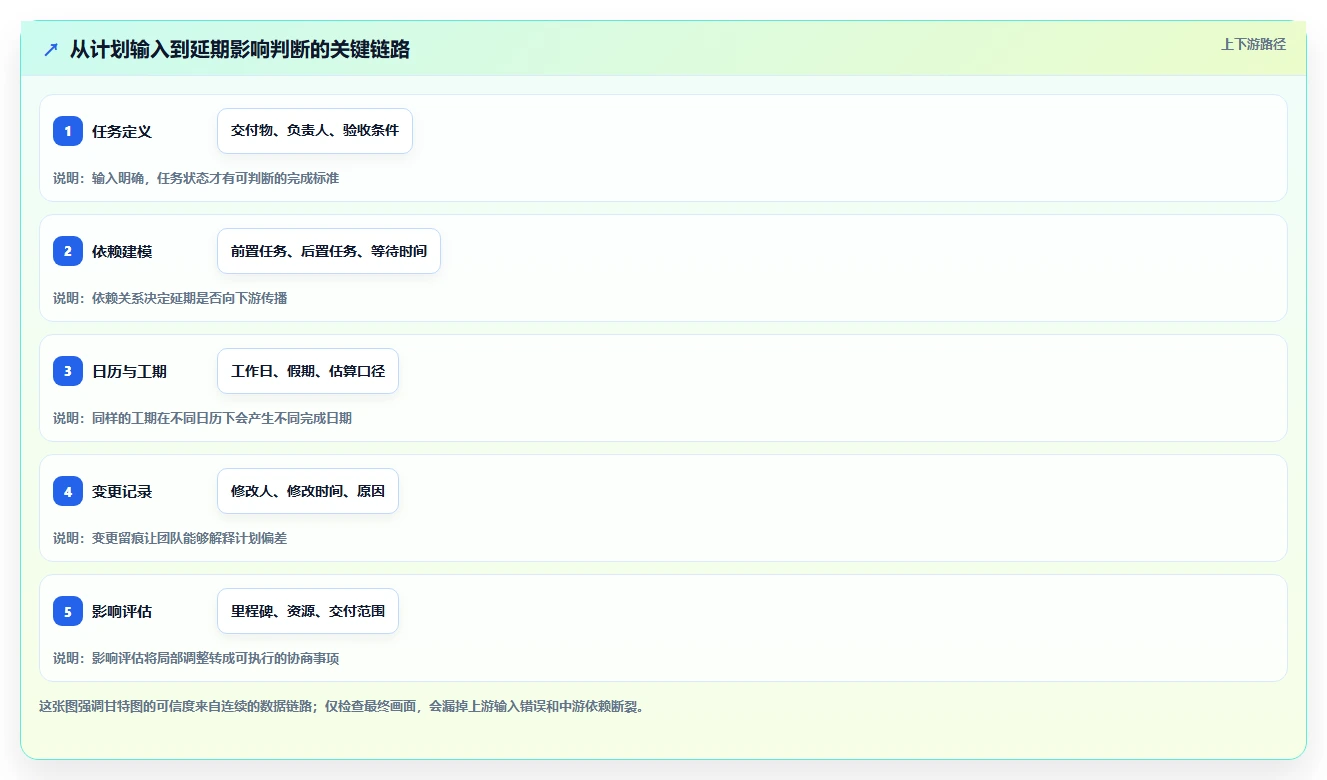1327x780 pixels.
Task: Click the 交付物、负责人、验收条件 chip
Action: pyautogui.click(x=315, y=131)
